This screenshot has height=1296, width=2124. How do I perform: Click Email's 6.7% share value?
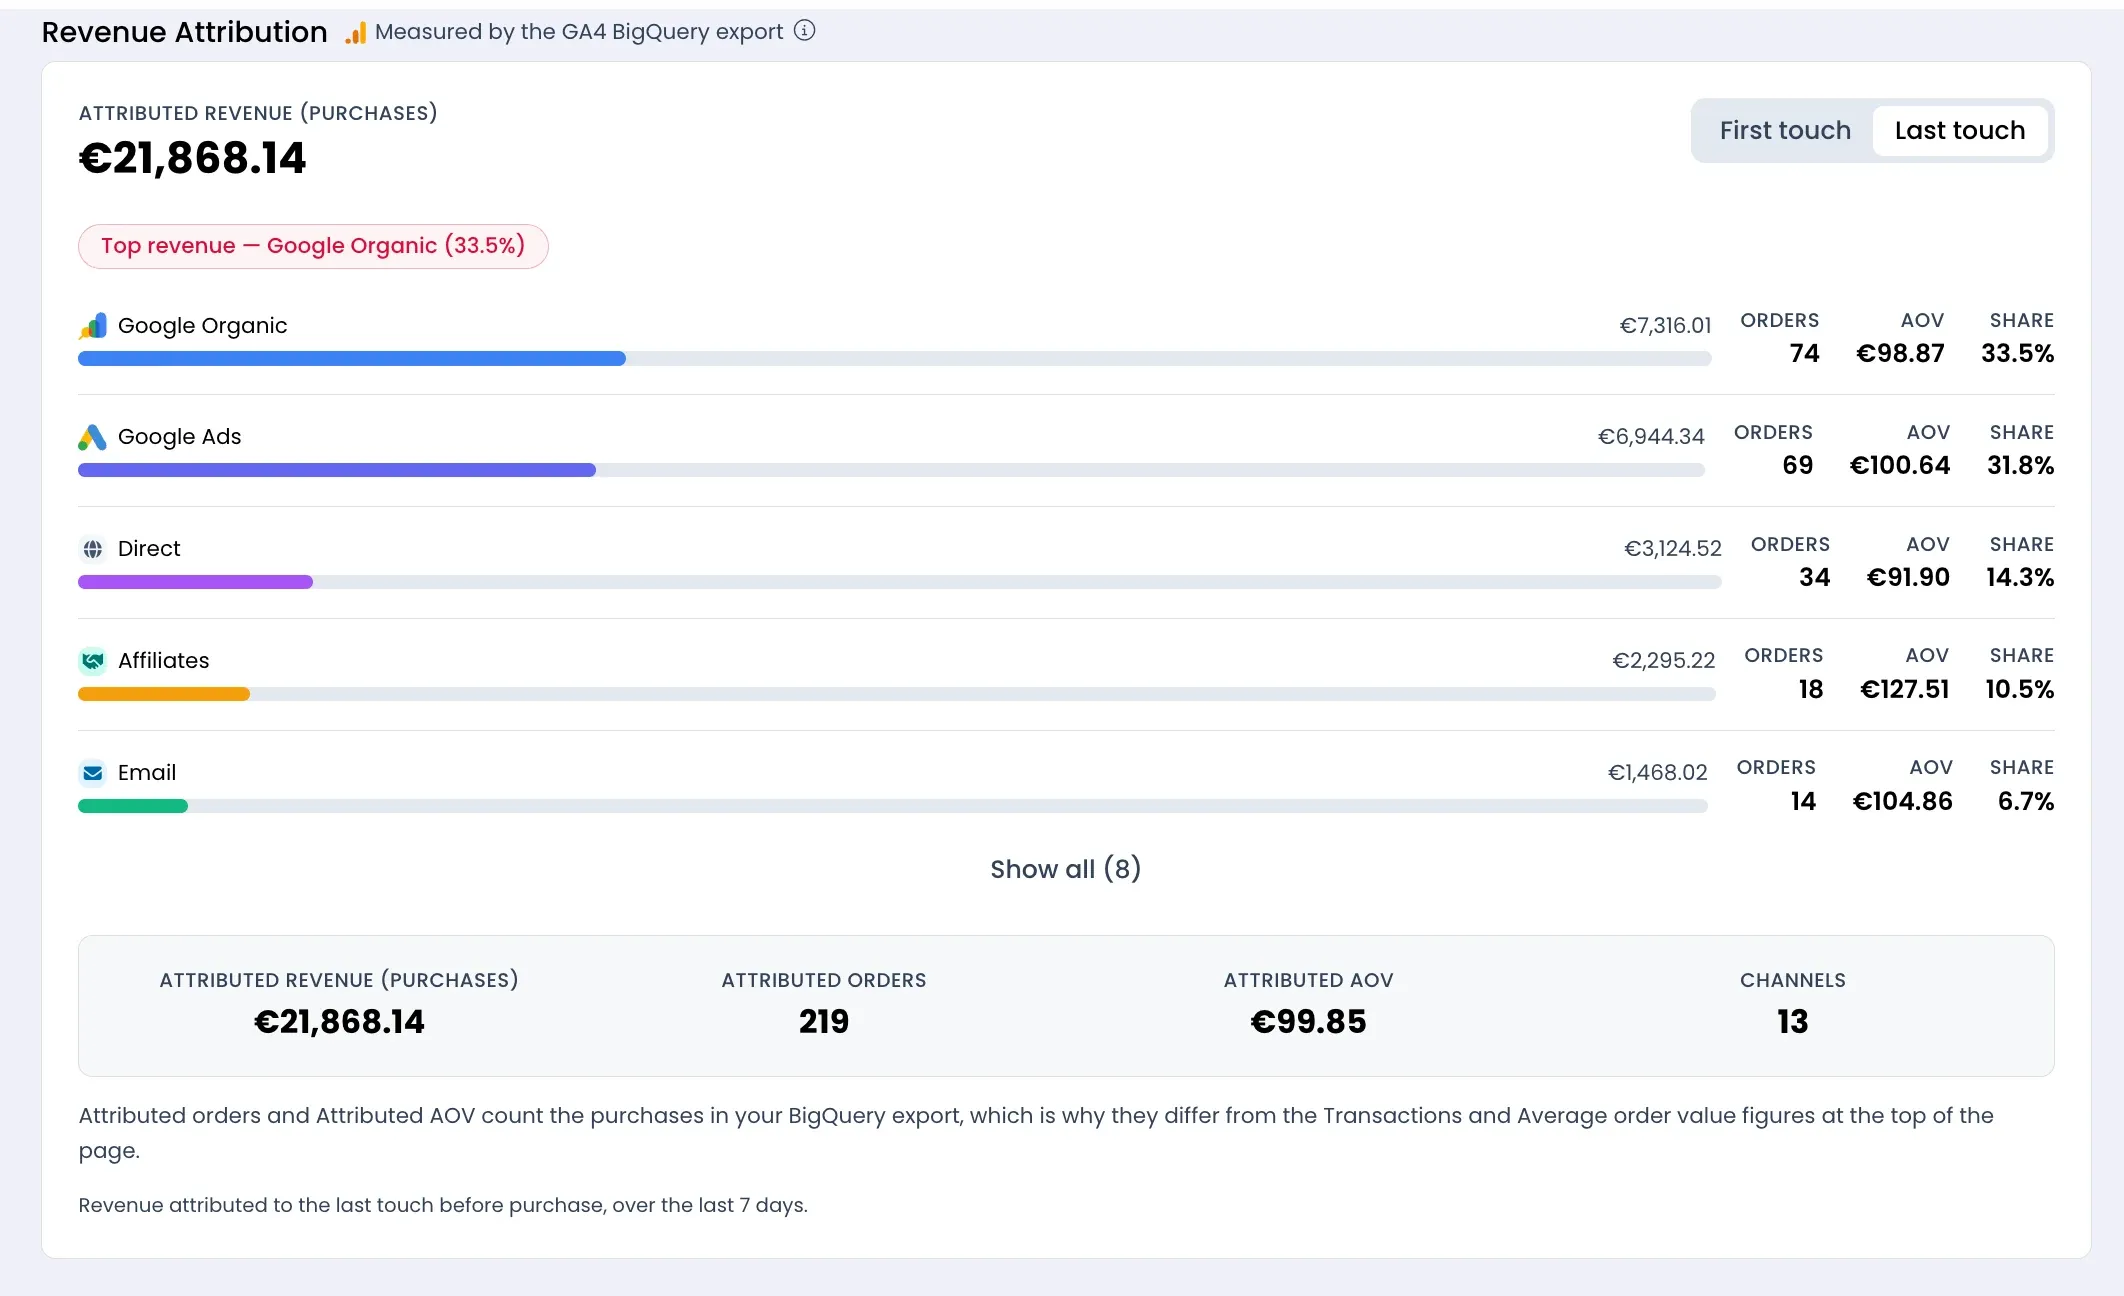pyautogui.click(x=2026, y=802)
